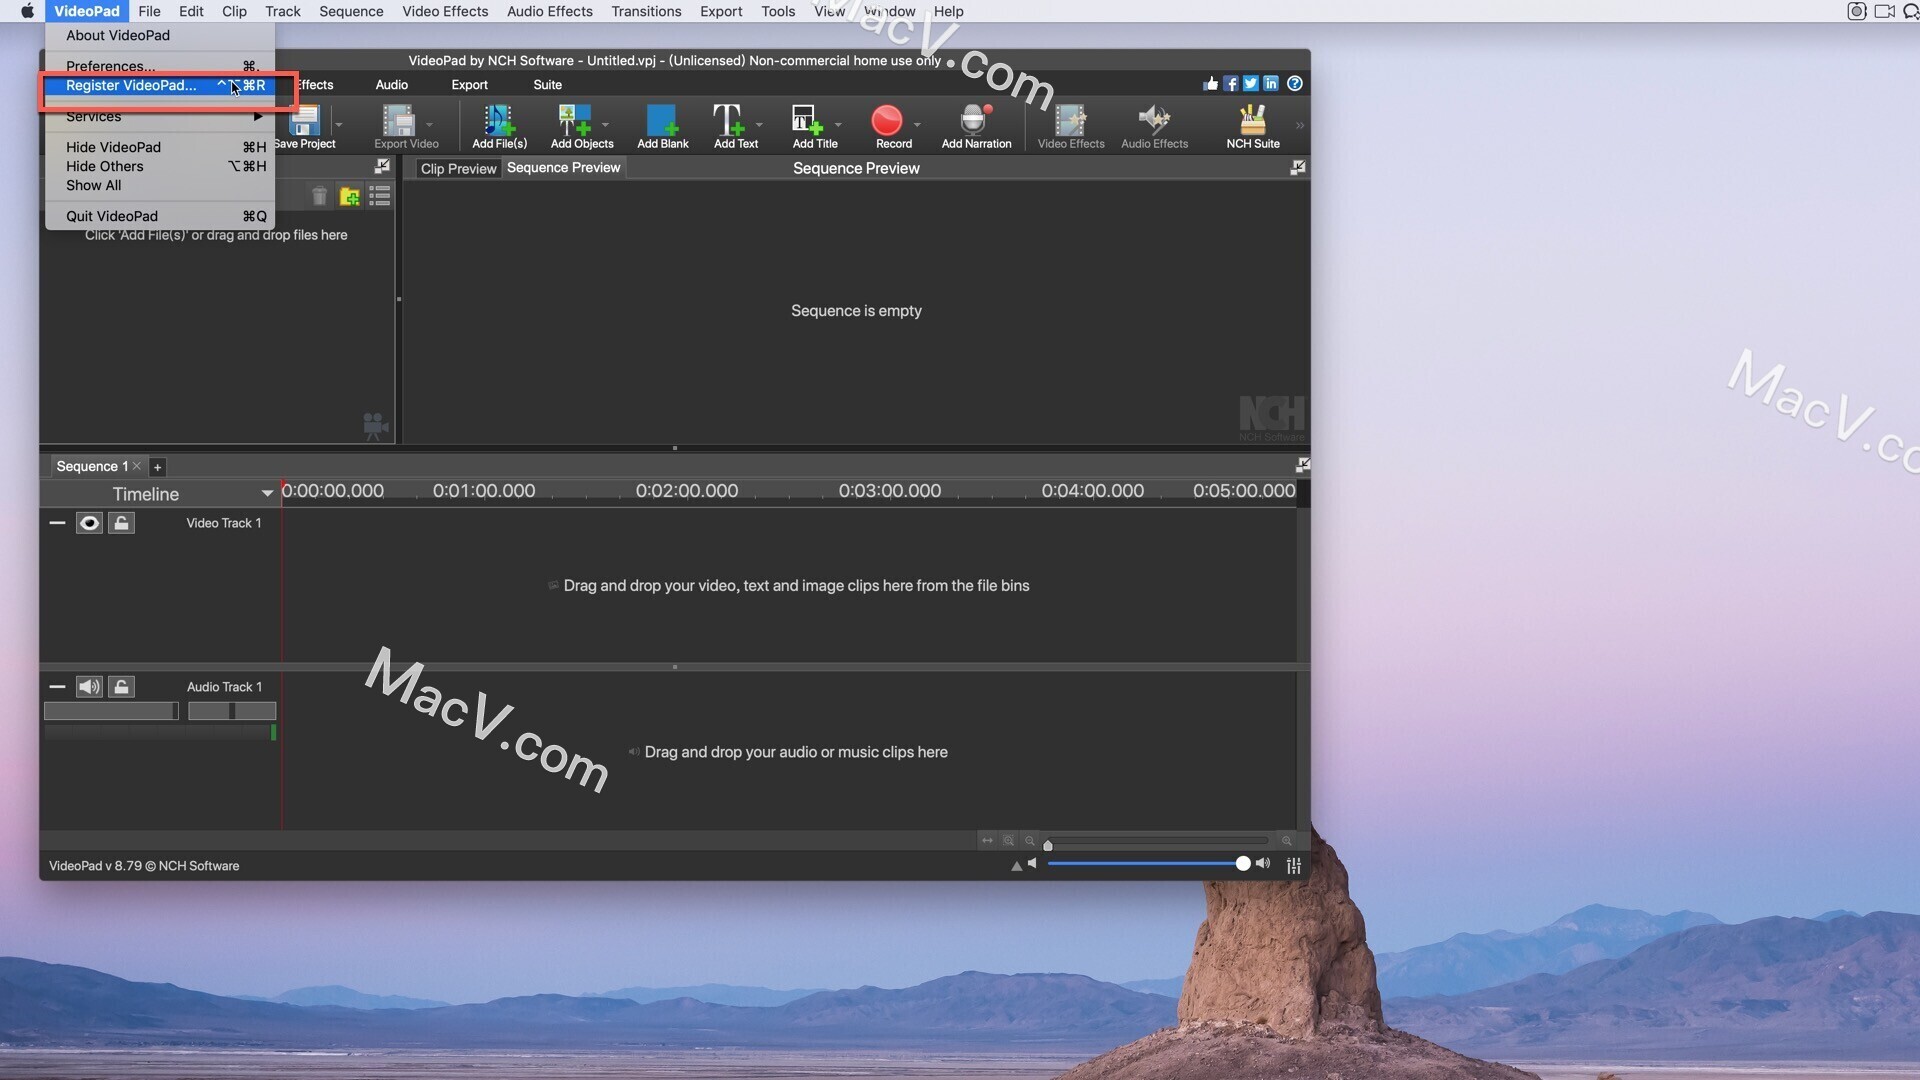Add a new sequence with plus button

(157, 467)
